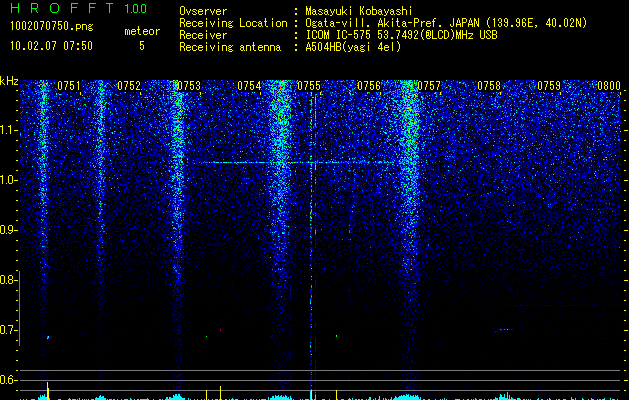This screenshot has height=400, width=629.
Task: Click the HROFFT 1.0.0 title text
Action: pyautogui.click(x=78, y=8)
